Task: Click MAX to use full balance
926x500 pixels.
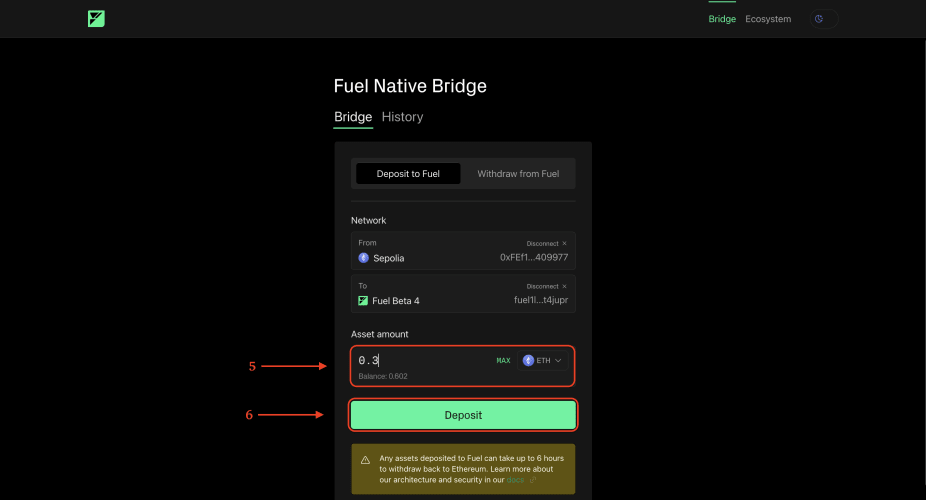Action: (x=503, y=361)
